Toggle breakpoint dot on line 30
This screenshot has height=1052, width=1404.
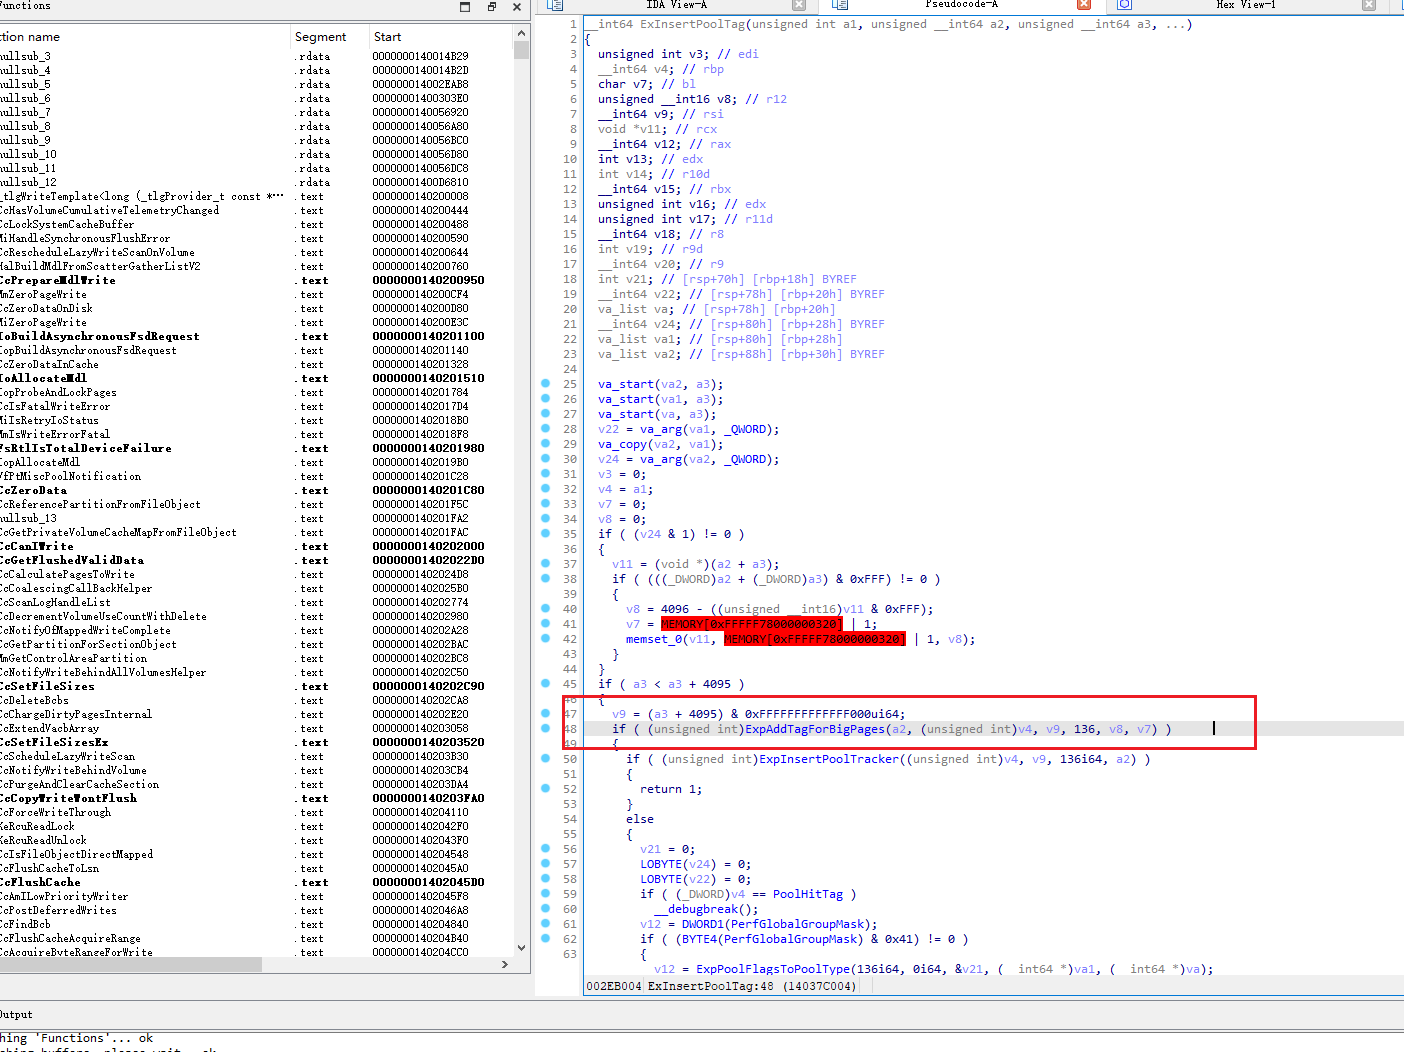click(545, 459)
